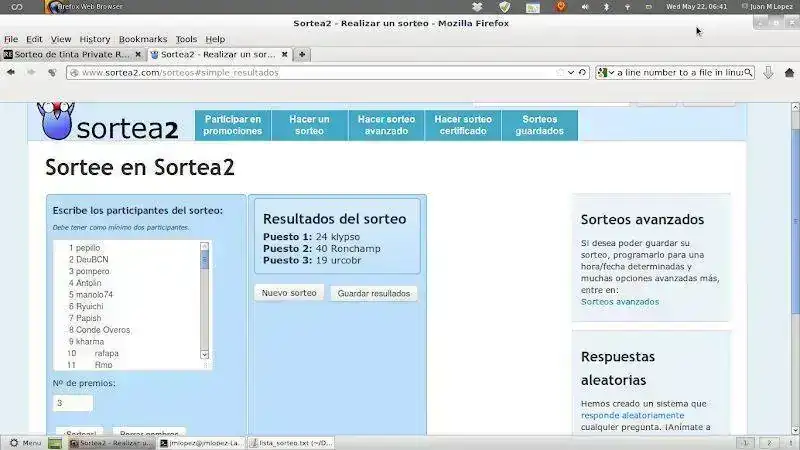Open the Bluetooth indicator
Screen dimensions: 800x450
[x=606, y=7]
